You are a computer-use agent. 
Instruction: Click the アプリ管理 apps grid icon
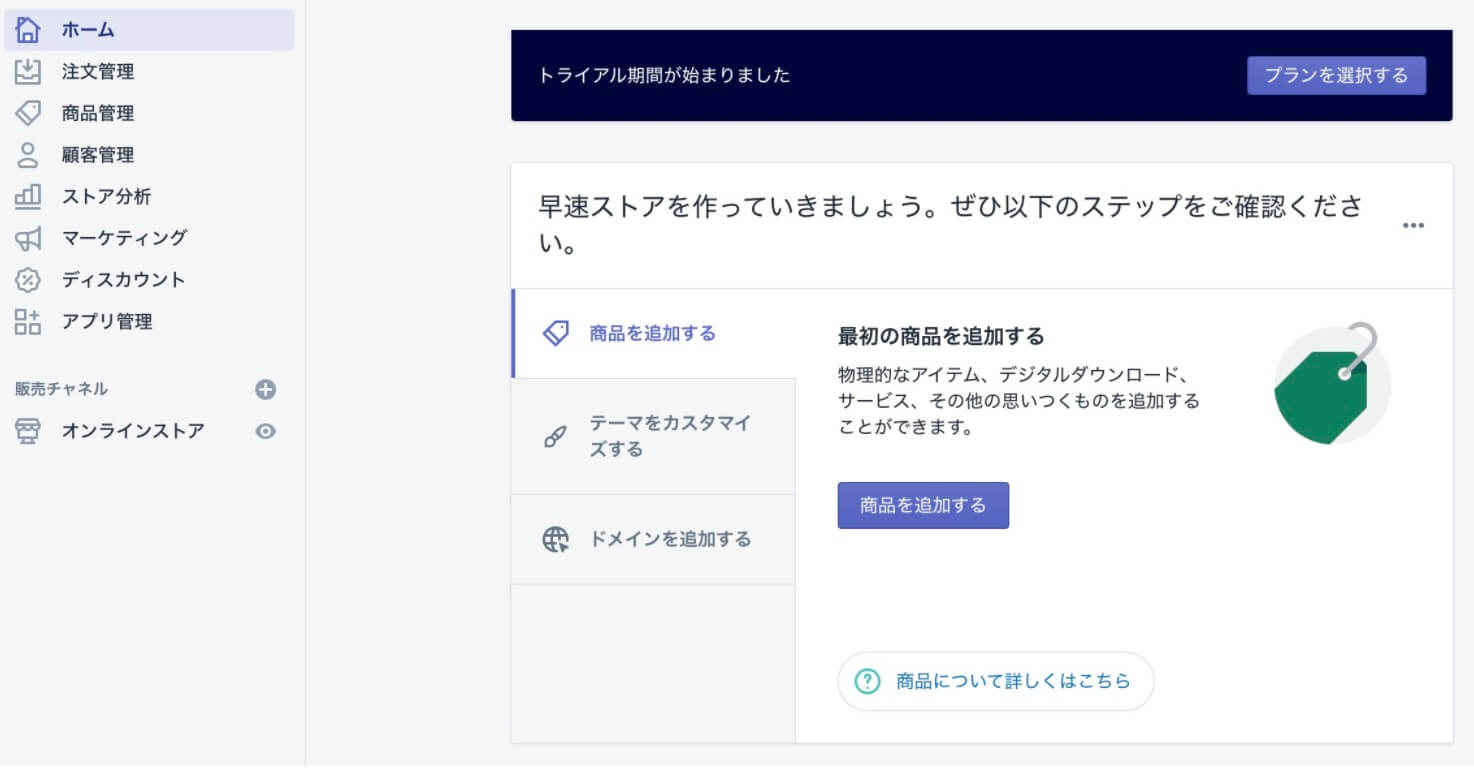click(28, 321)
